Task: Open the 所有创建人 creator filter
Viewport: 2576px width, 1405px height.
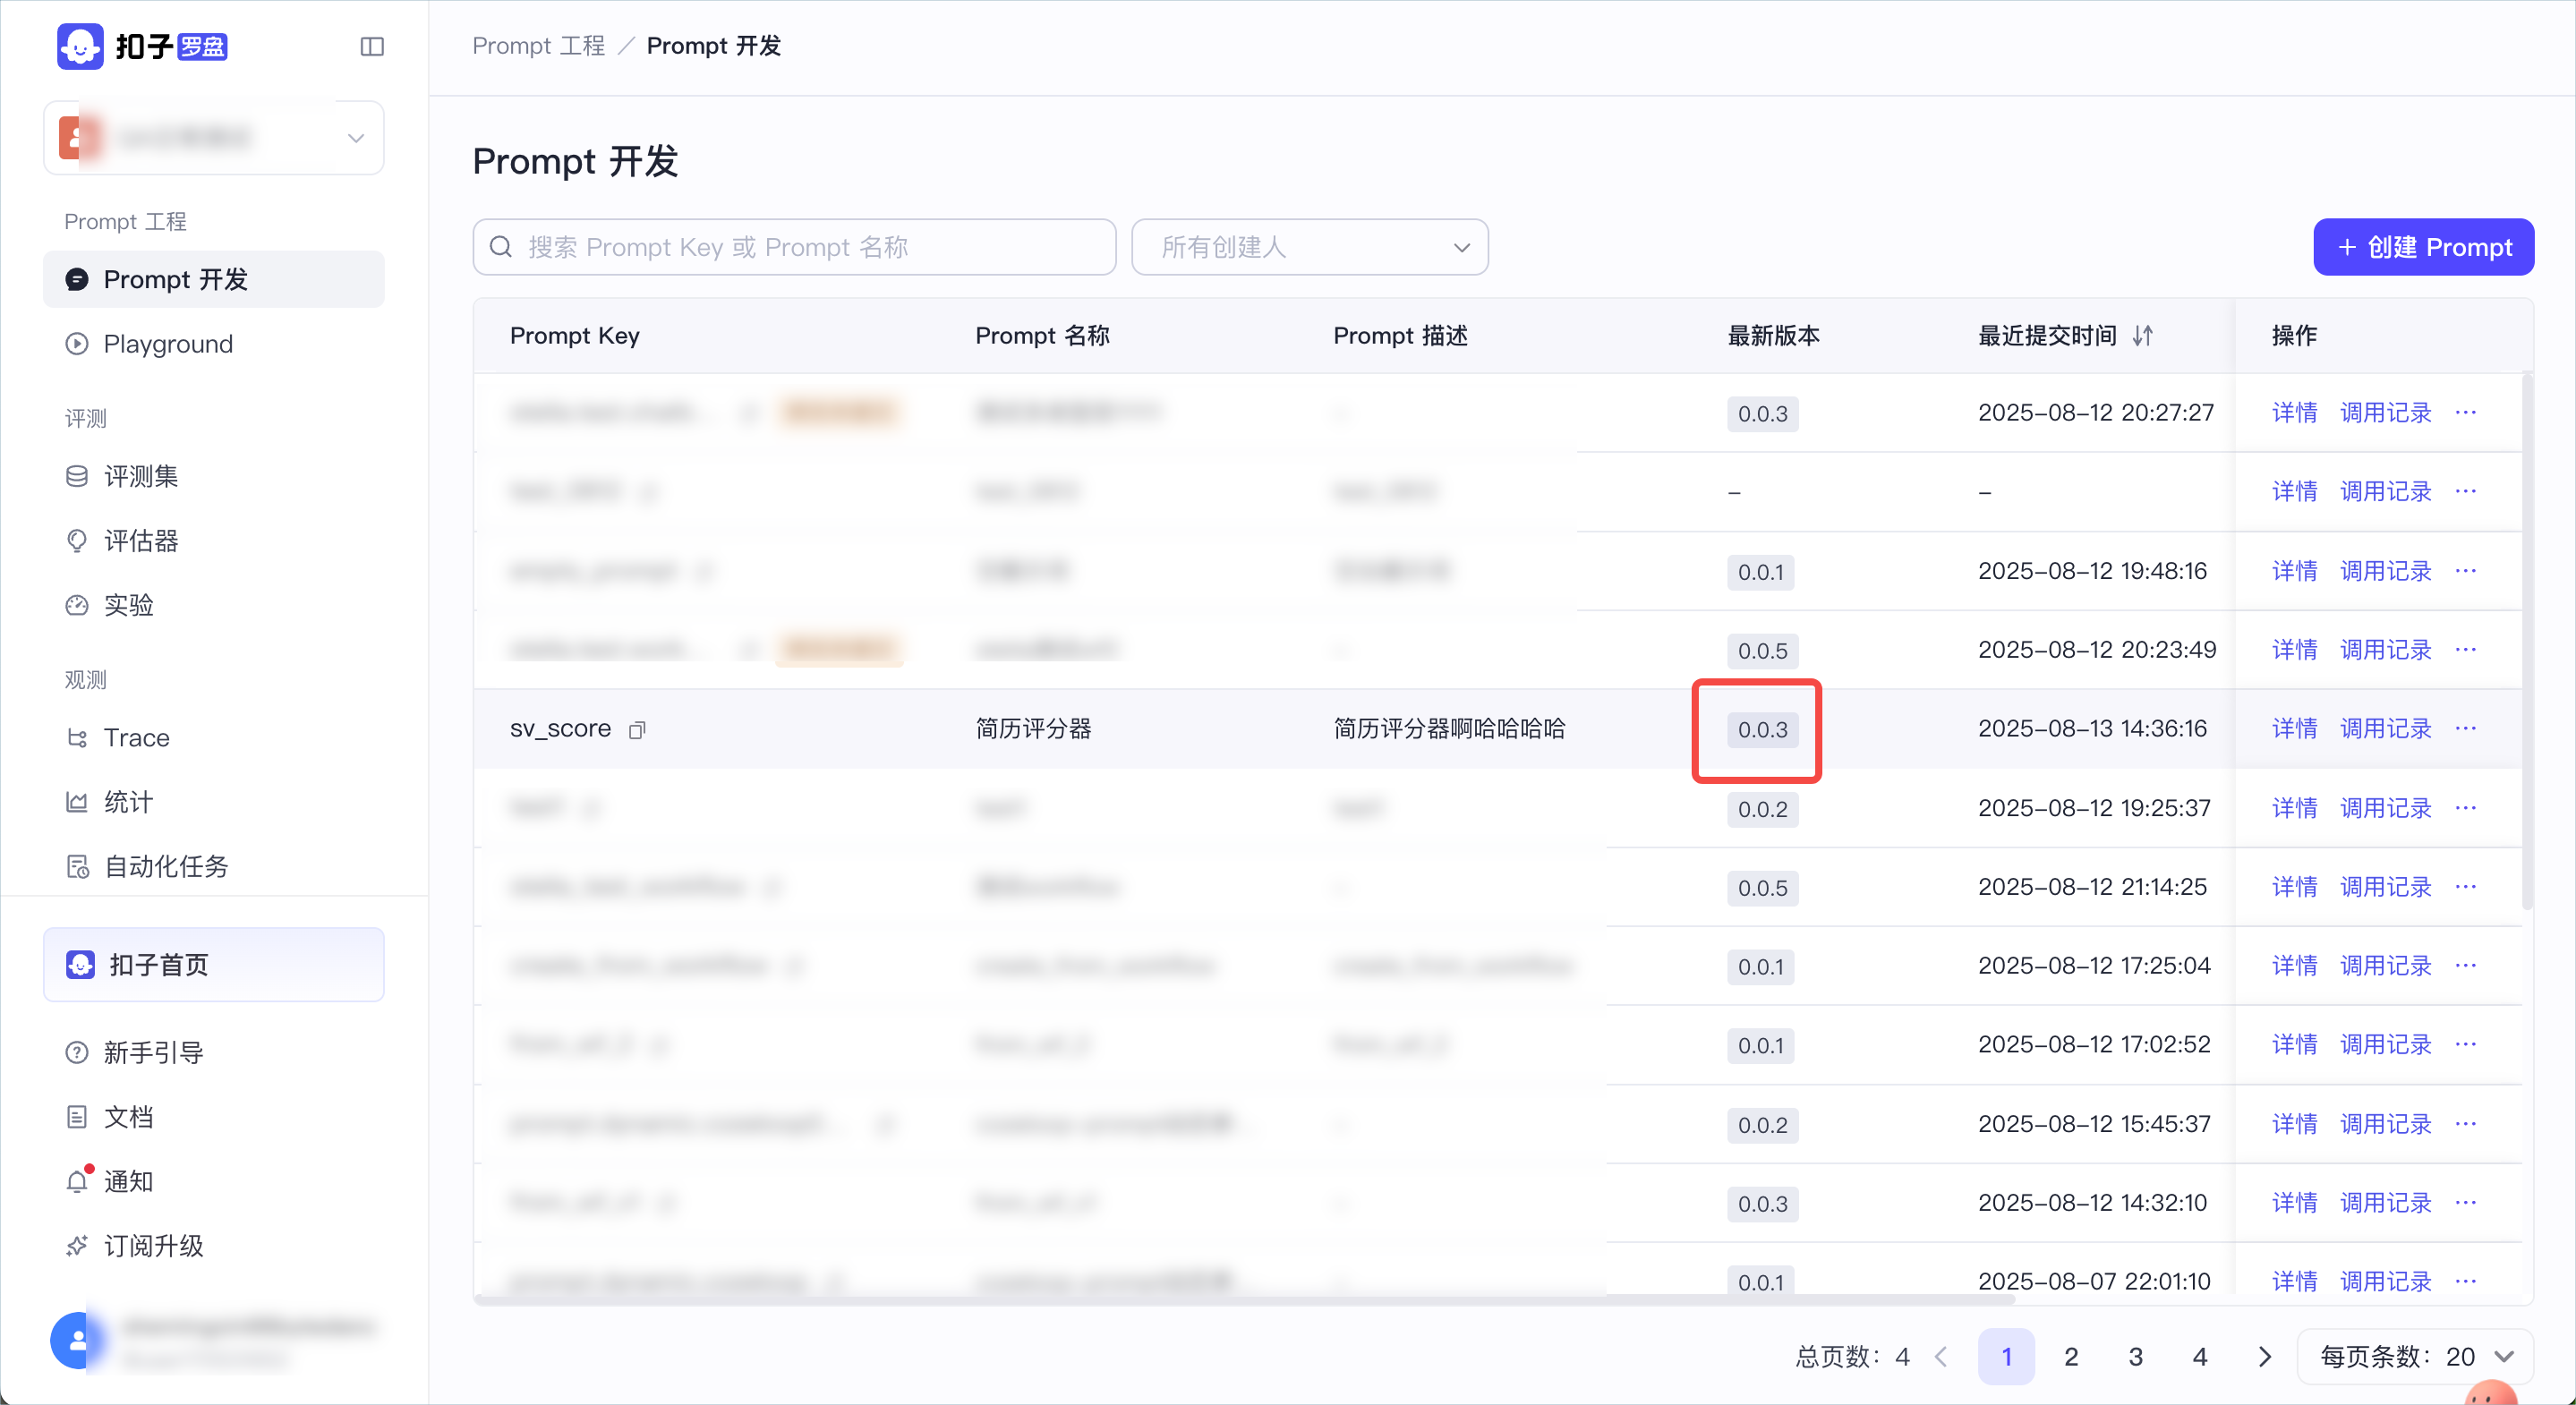Action: (1309, 247)
